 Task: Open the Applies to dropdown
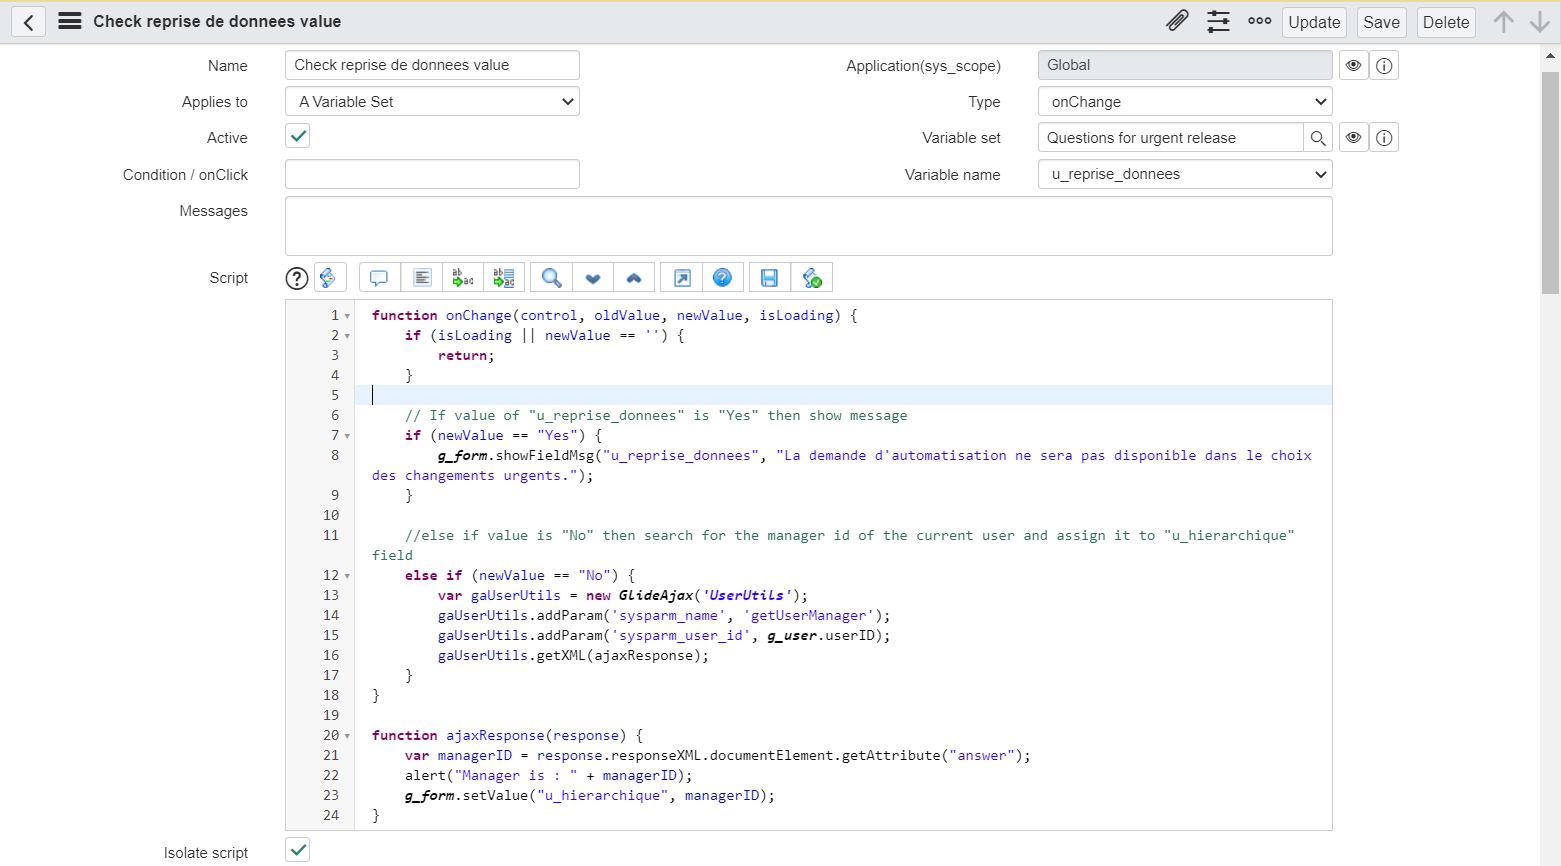pyautogui.click(x=432, y=102)
